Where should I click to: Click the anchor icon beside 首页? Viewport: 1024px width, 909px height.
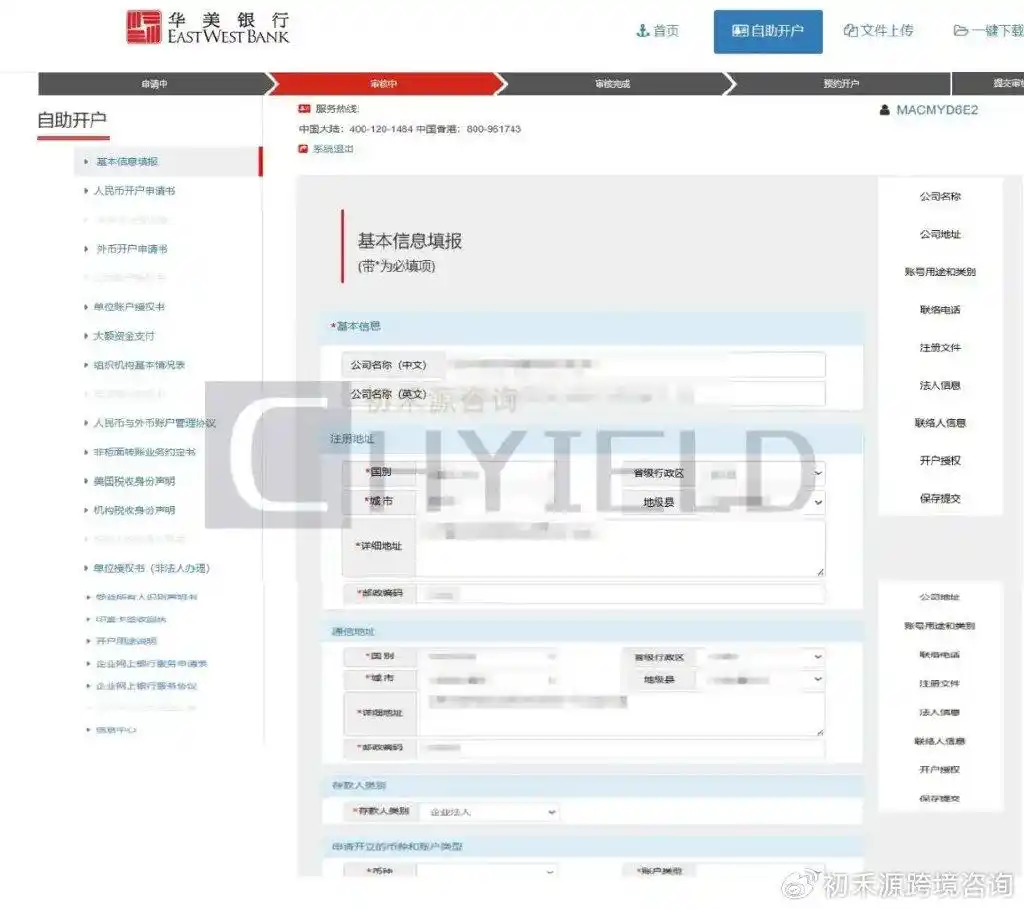[644, 31]
